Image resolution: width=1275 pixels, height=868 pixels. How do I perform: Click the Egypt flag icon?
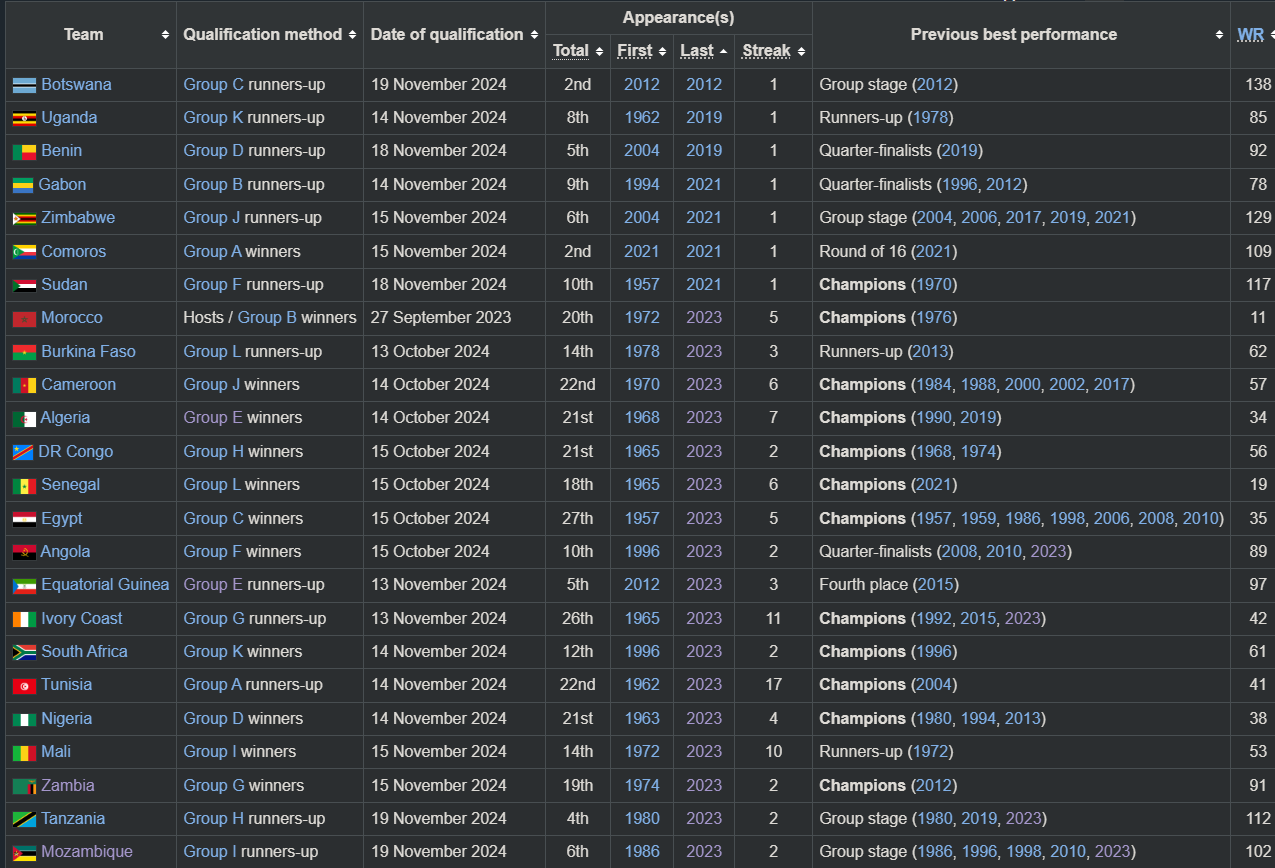[24, 519]
